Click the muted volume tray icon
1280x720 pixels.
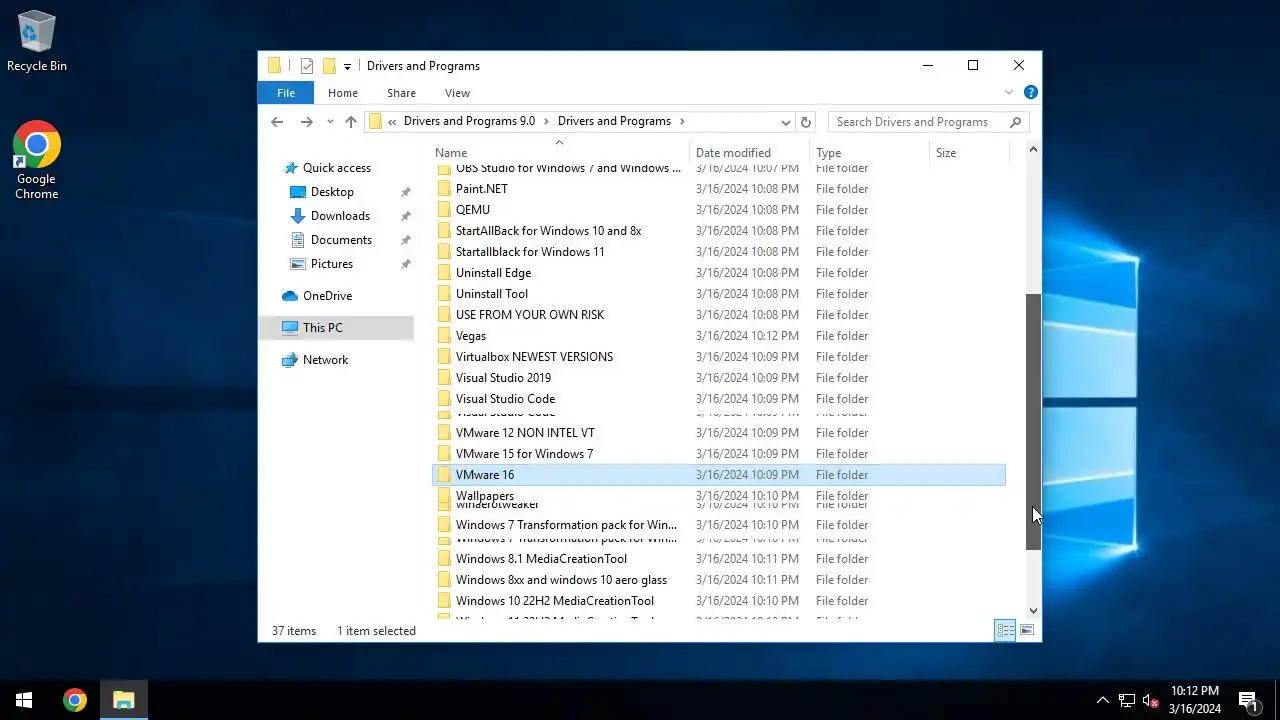pyautogui.click(x=1151, y=700)
